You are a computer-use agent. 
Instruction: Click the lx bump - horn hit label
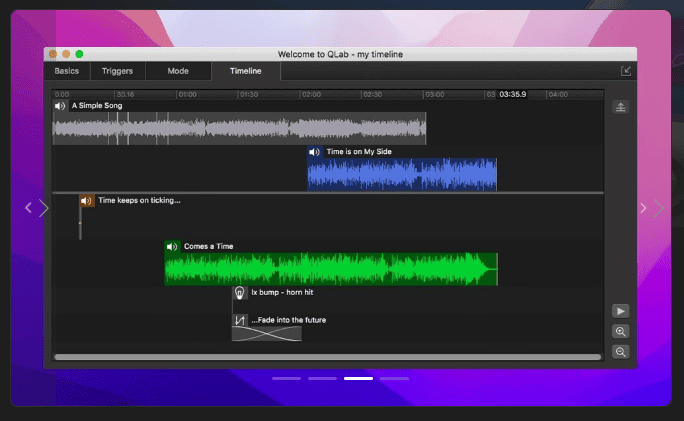click(282, 292)
